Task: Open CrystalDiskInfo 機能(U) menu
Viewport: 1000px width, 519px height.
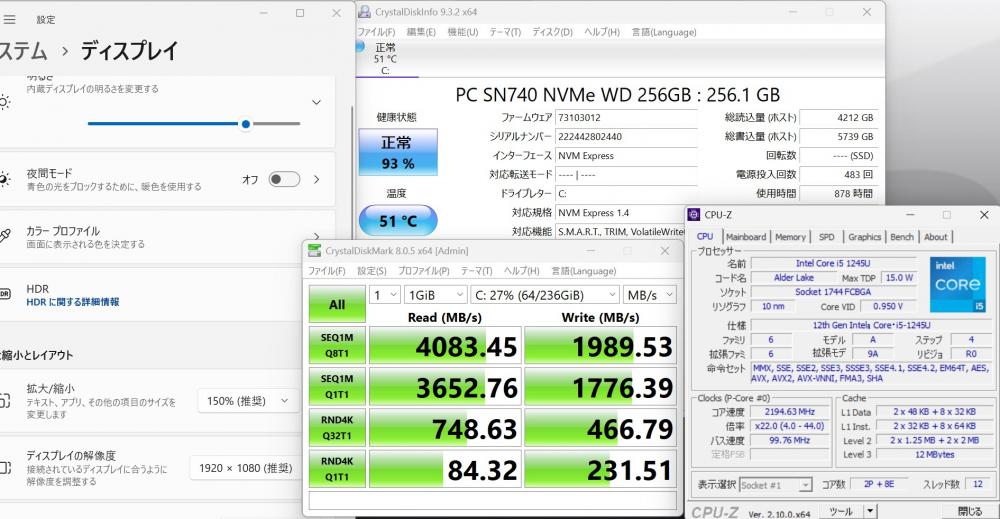Action: click(x=462, y=32)
